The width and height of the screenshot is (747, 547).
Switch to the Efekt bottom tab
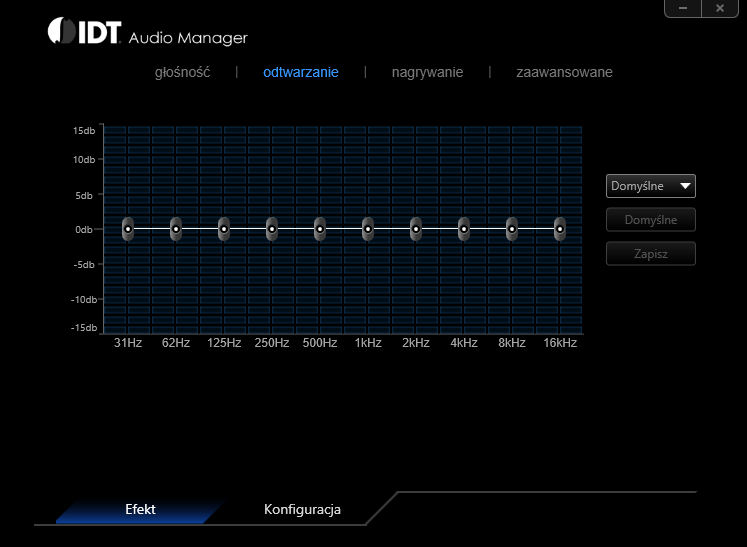pos(140,509)
